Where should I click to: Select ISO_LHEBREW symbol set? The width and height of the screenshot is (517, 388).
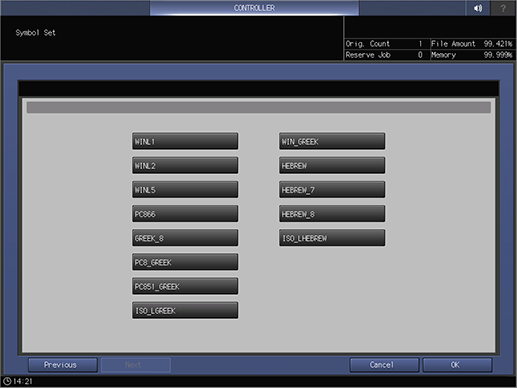(332, 238)
